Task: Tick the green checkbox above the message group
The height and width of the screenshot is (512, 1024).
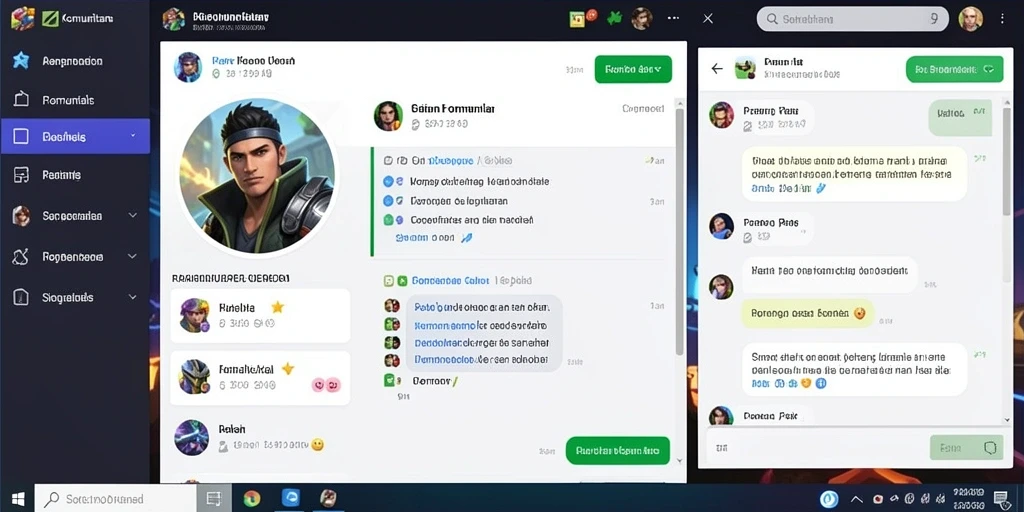Action: click(x=402, y=281)
